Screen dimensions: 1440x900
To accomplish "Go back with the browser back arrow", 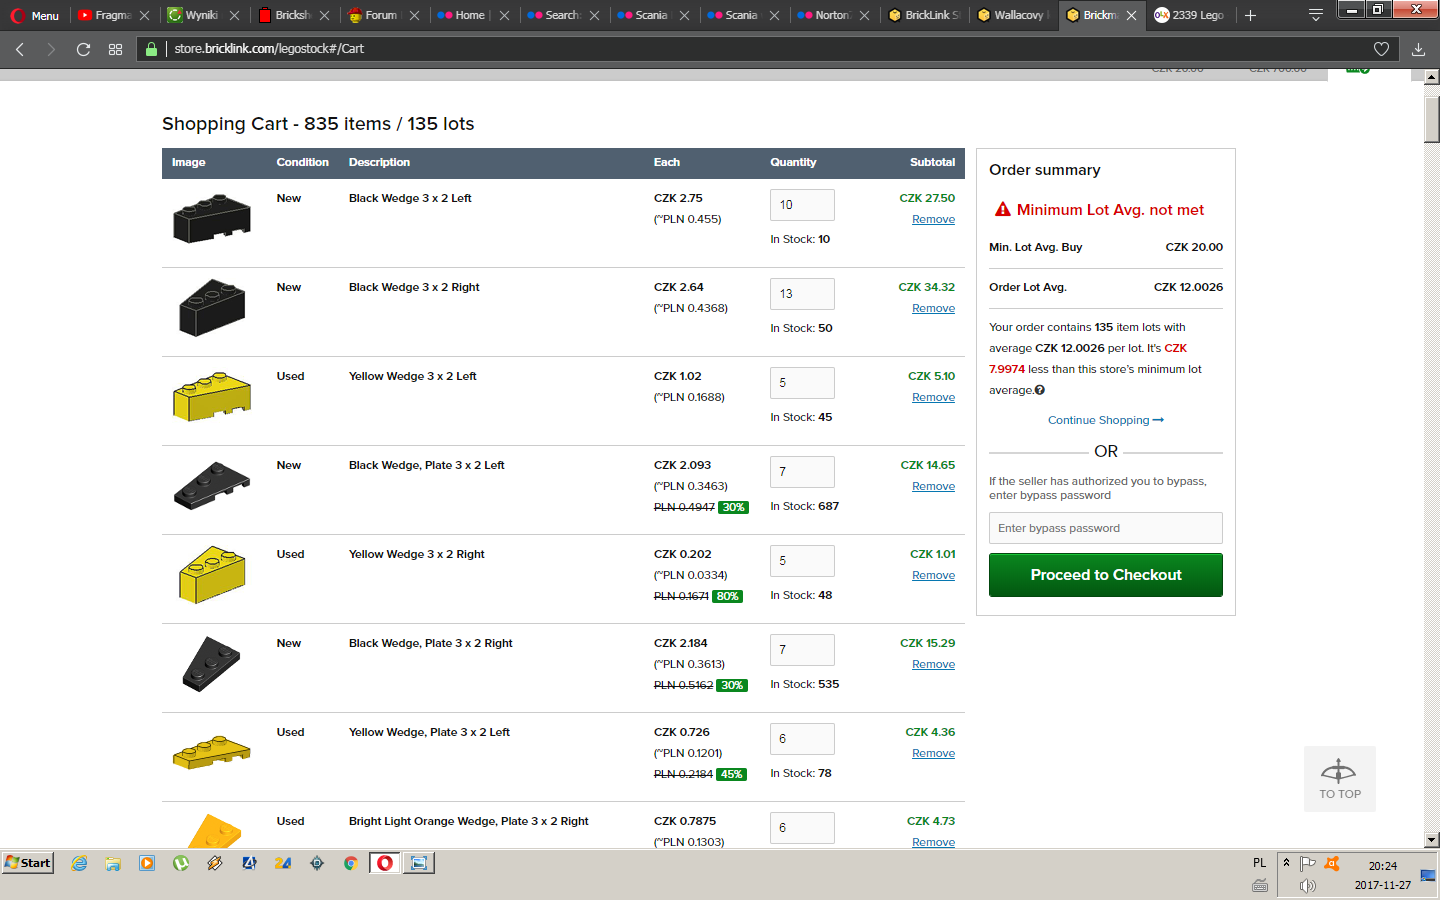I will coord(20,49).
